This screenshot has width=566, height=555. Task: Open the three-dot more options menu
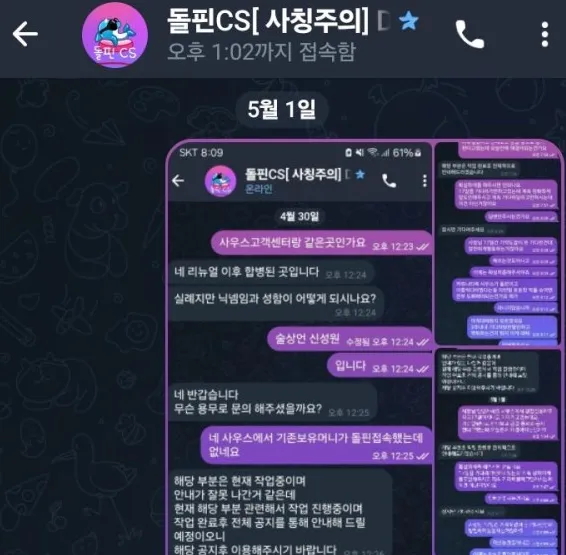(545, 34)
